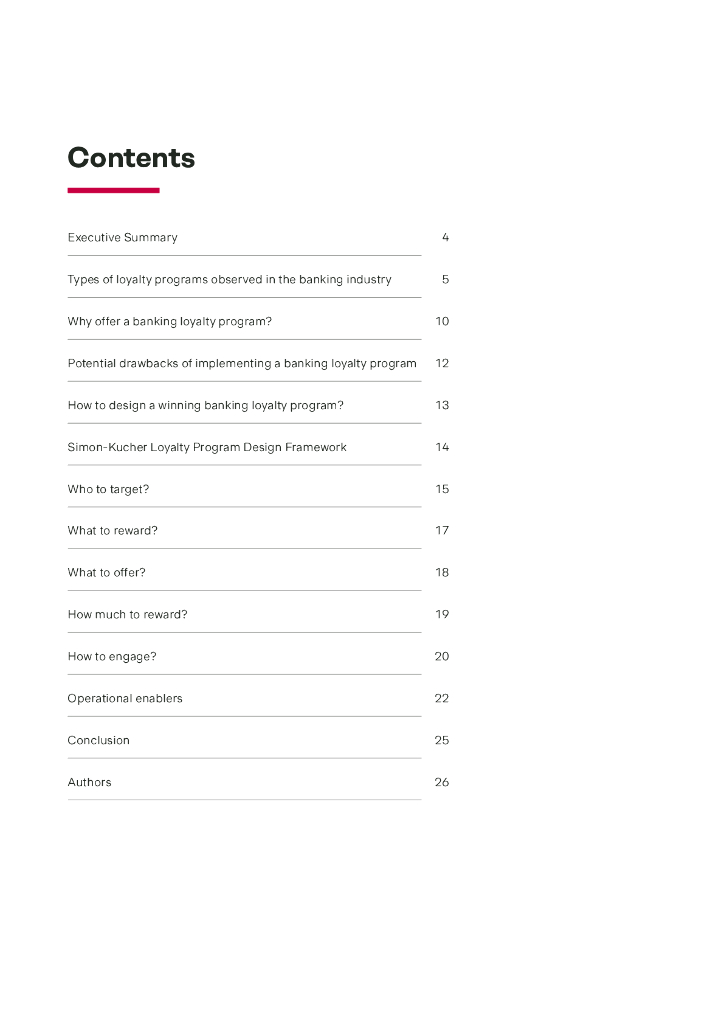724x1024 pixels.
Task: Click 'Why offer a banking loyalty program?'
Action: (x=169, y=322)
